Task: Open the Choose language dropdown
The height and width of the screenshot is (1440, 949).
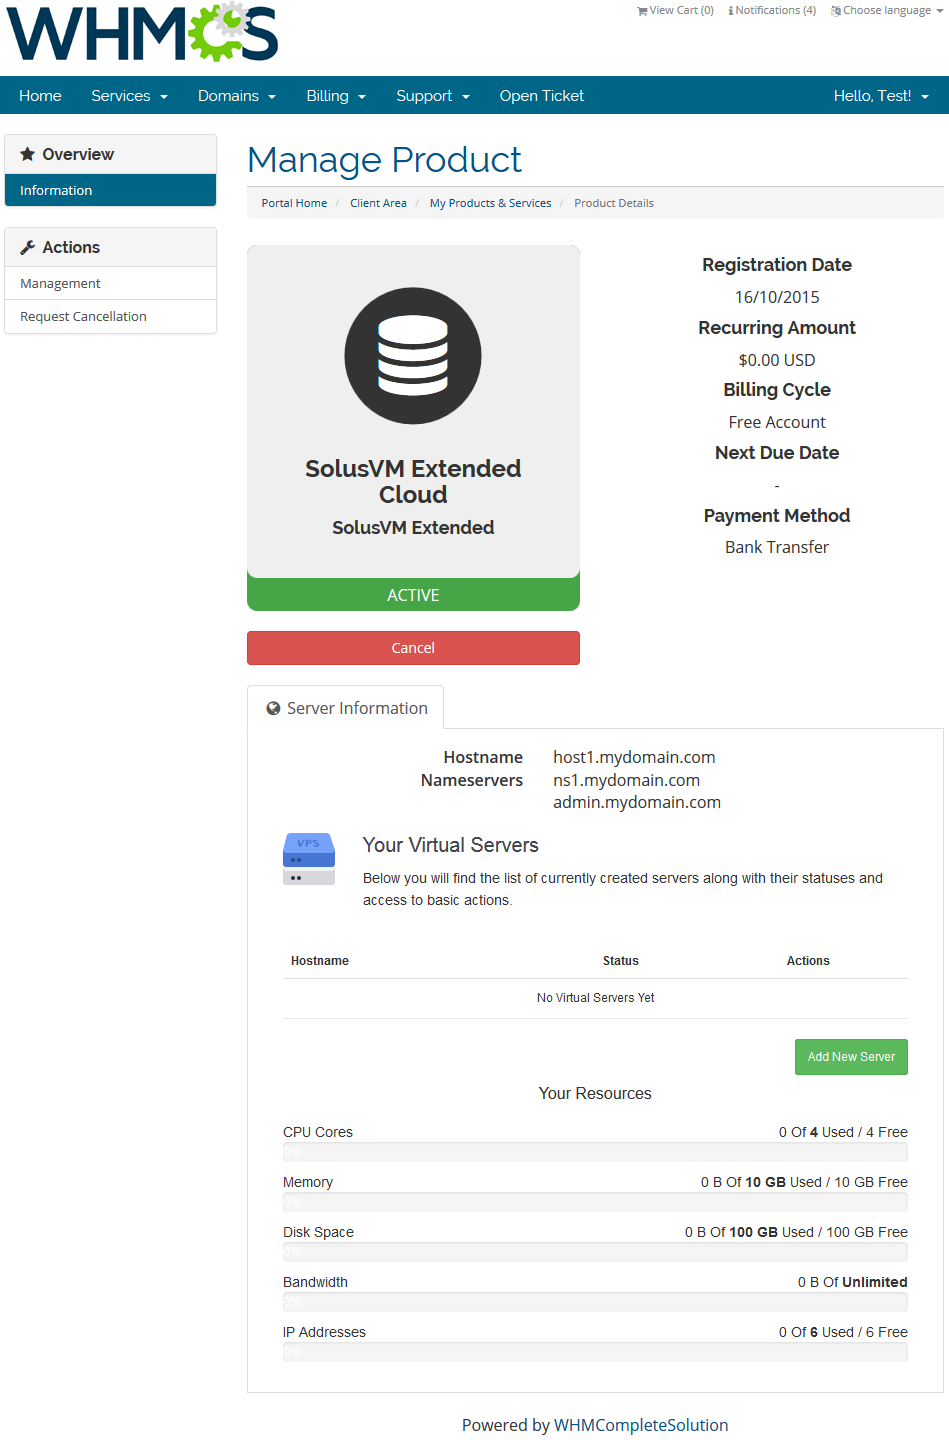Action: pos(887,11)
